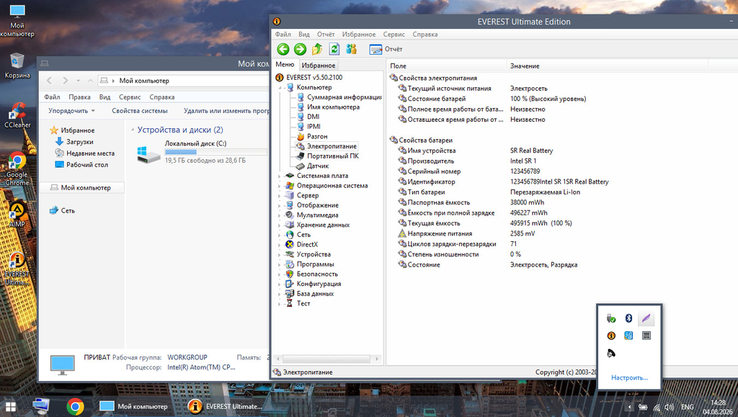This screenshot has width=738, height=417.
Task: Open the Google Chrome desktop shortcut
Action: click(17, 169)
